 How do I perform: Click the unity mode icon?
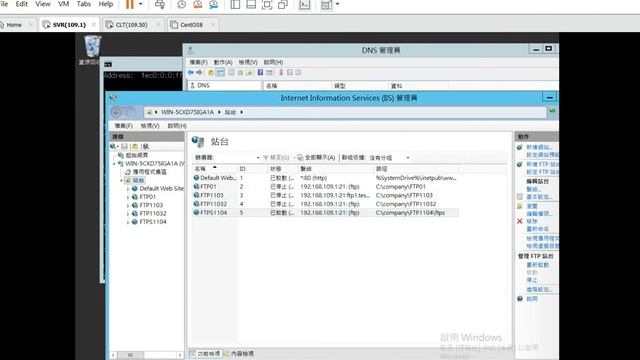[x=282, y=4]
